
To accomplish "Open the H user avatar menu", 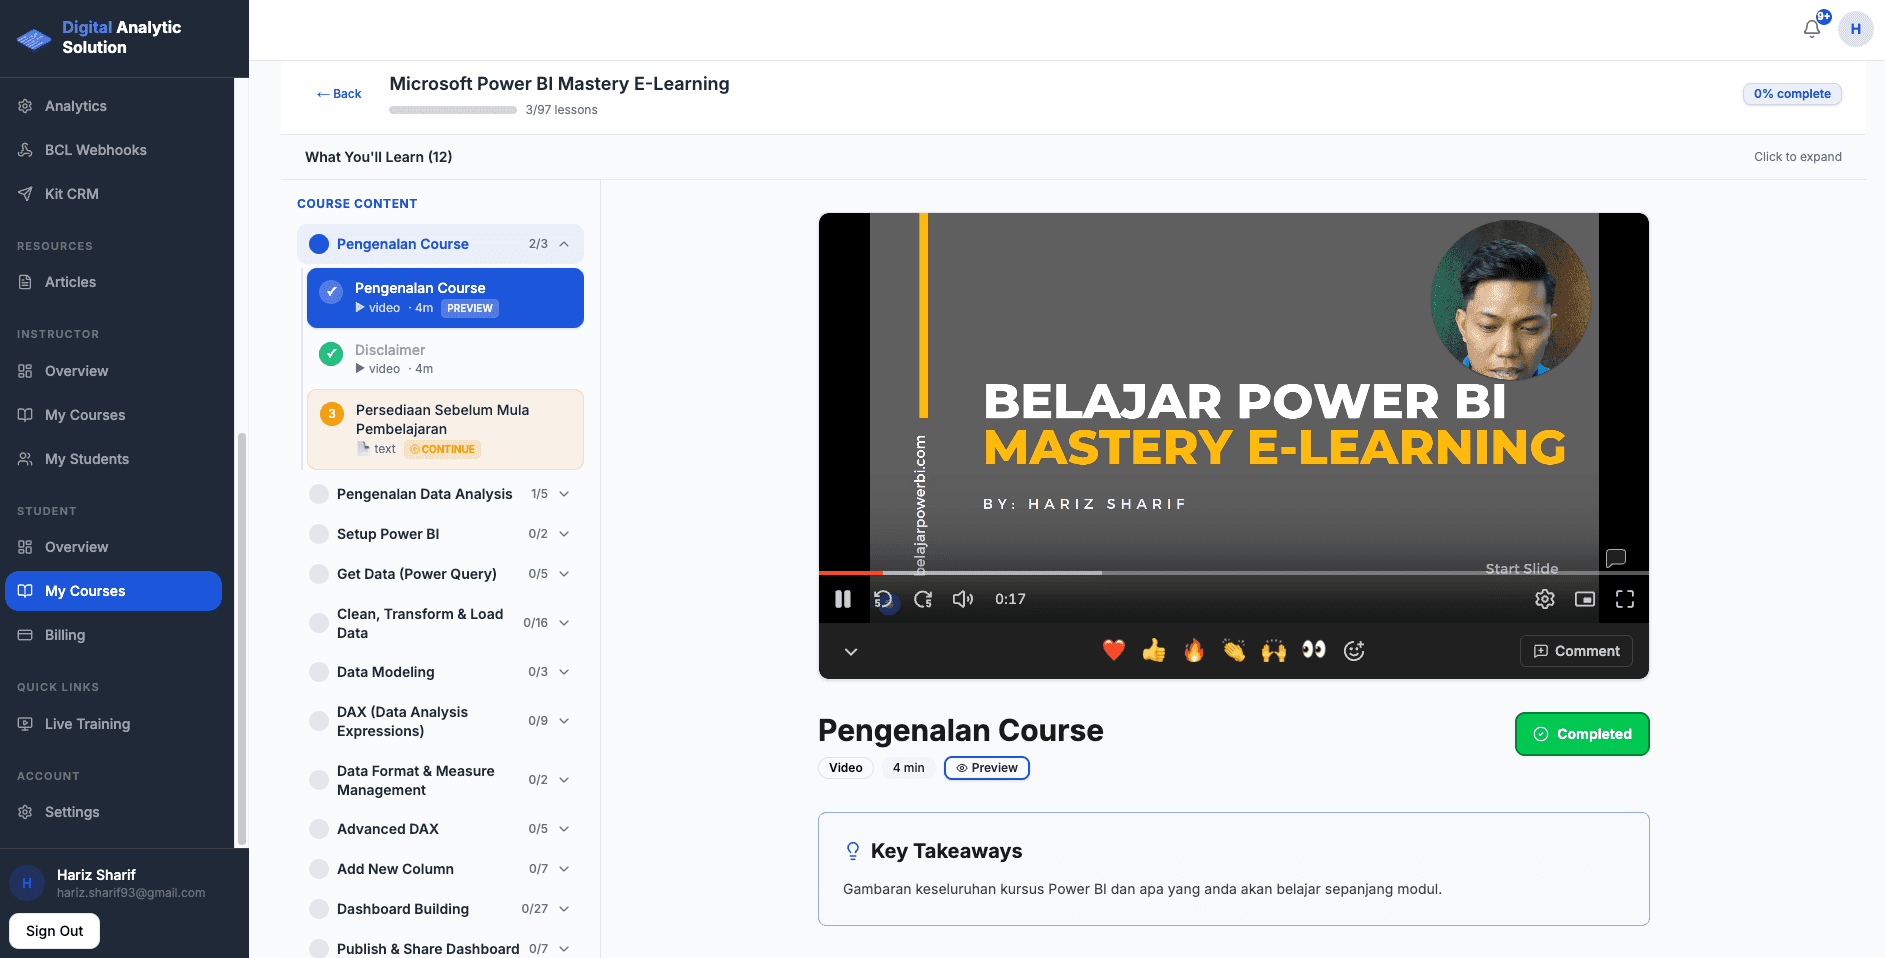I will [x=1856, y=29].
